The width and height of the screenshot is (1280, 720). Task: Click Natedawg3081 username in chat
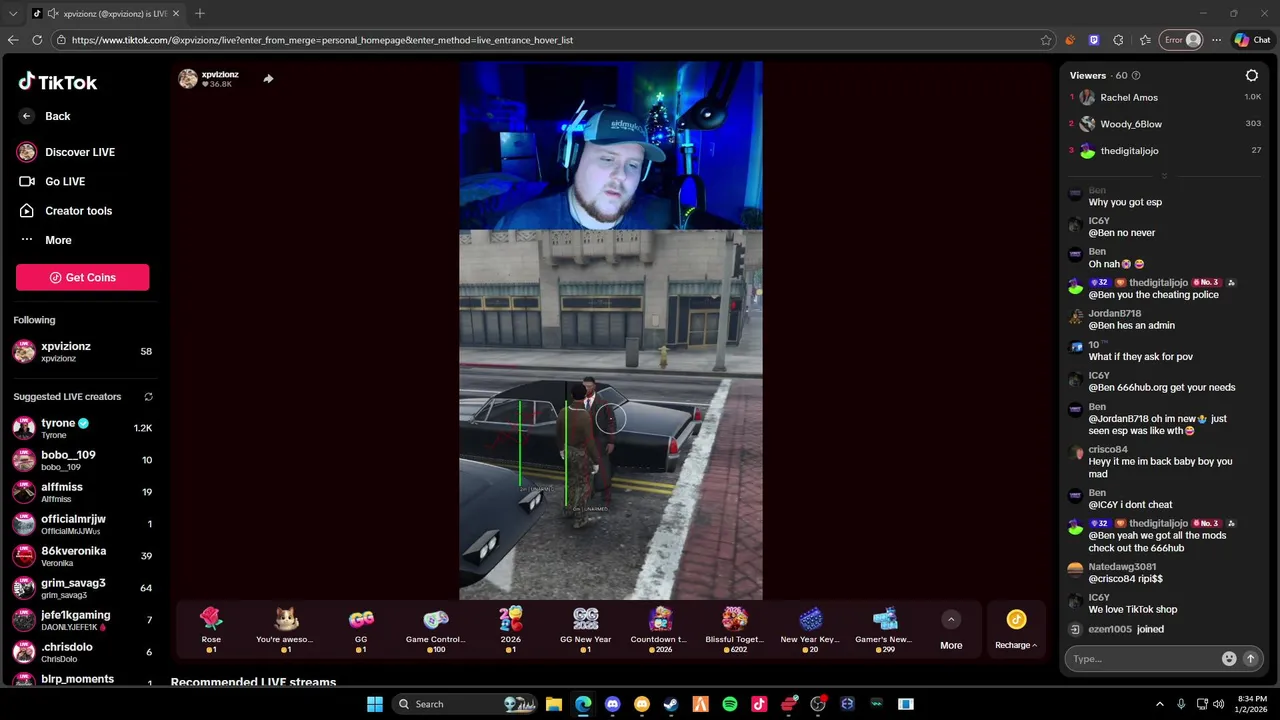(x=1122, y=567)
